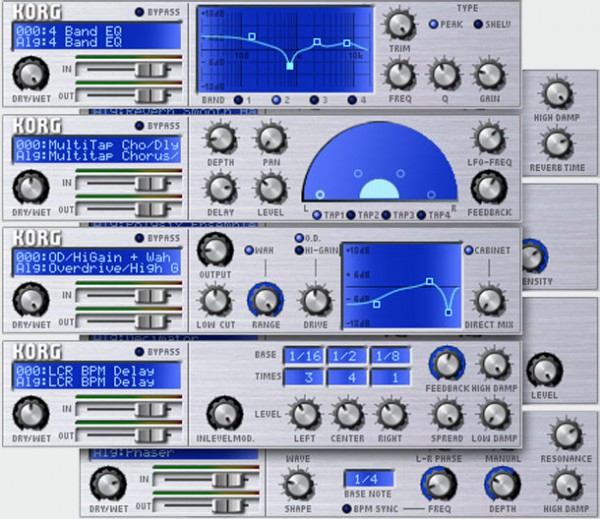The image size is (600, 519).
Task: Open the TIMES value 3 selector
Action: (x=305, y=377)
